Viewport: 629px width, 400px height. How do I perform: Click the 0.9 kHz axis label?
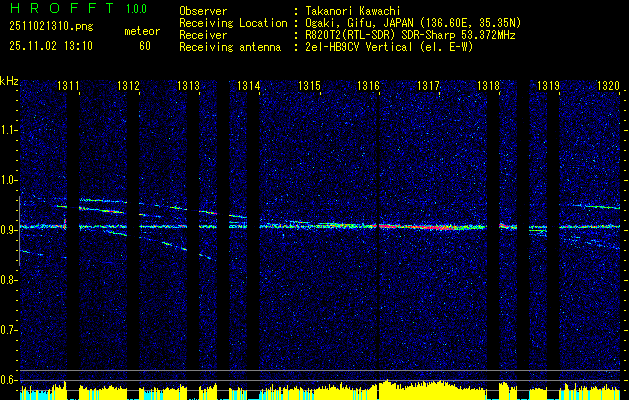(8, 230)
